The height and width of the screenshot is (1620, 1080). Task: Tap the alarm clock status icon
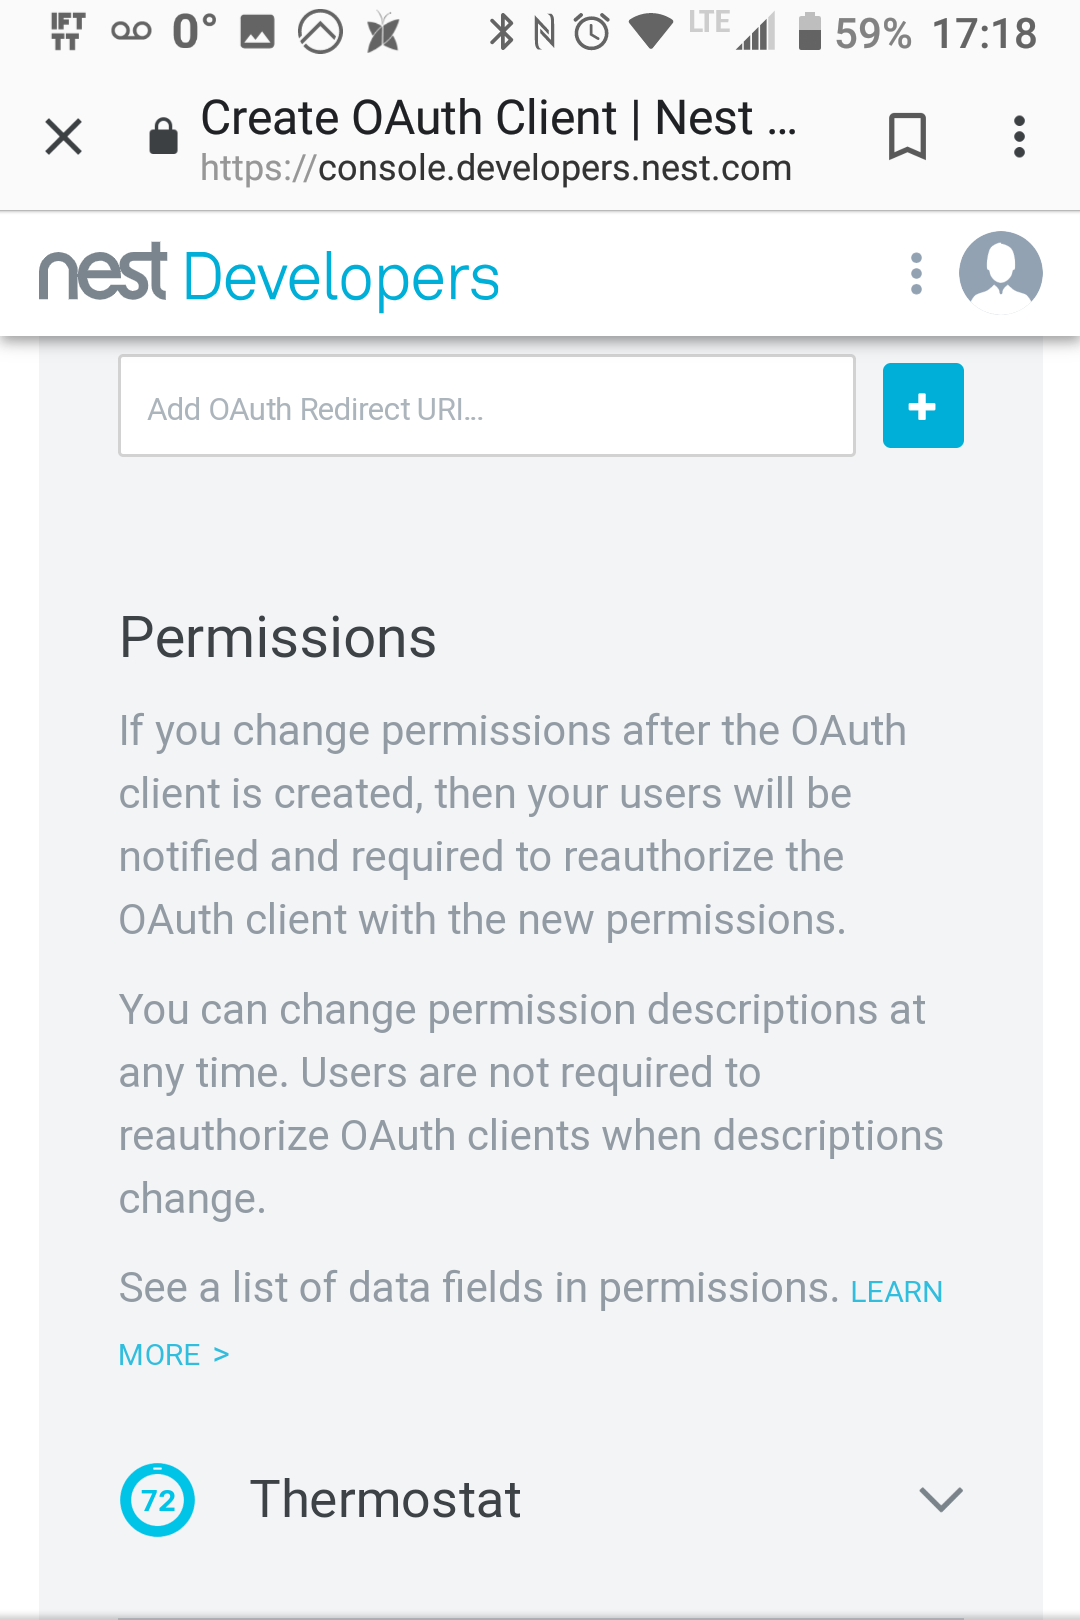click(592, 32)
